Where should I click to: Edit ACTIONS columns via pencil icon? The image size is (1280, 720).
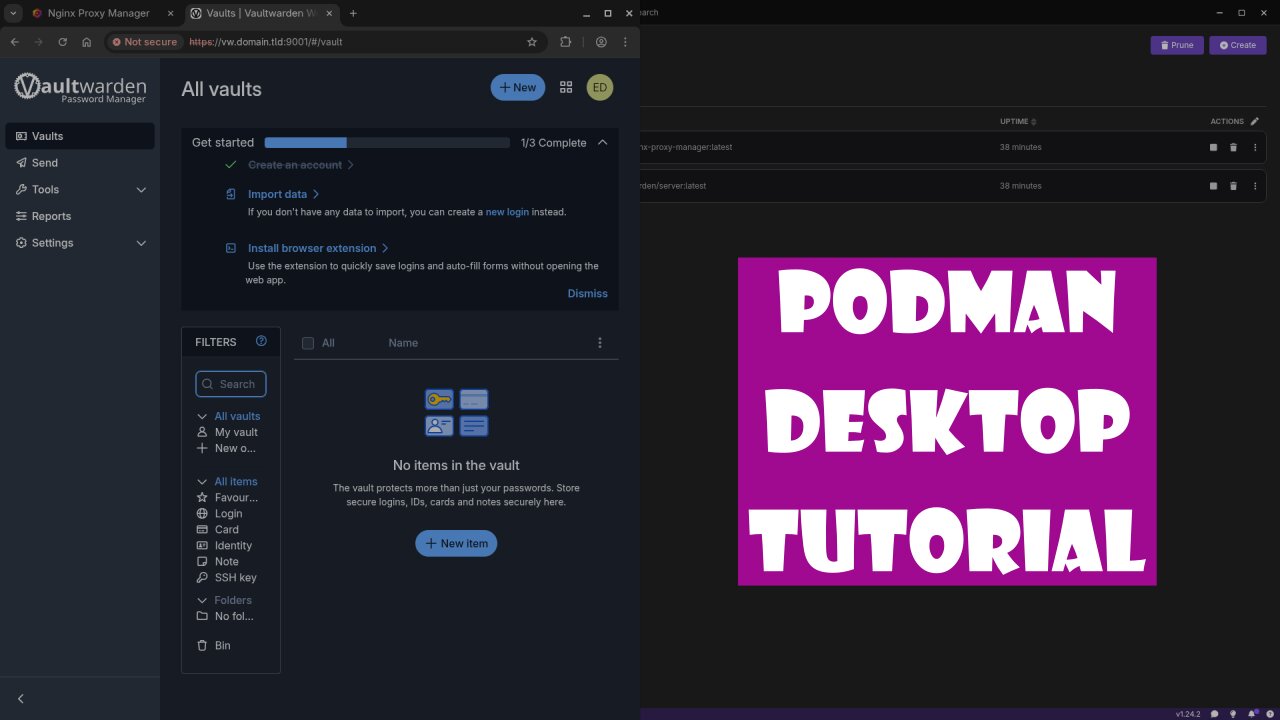pyautogui.click(x=1255, y=121)
